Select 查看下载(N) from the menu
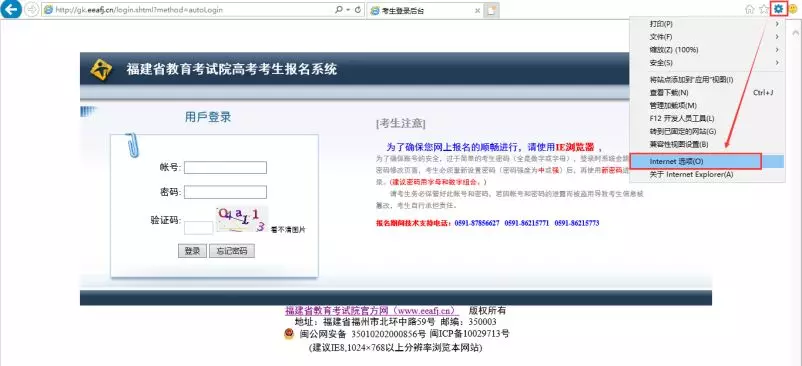 click(706, 93)
